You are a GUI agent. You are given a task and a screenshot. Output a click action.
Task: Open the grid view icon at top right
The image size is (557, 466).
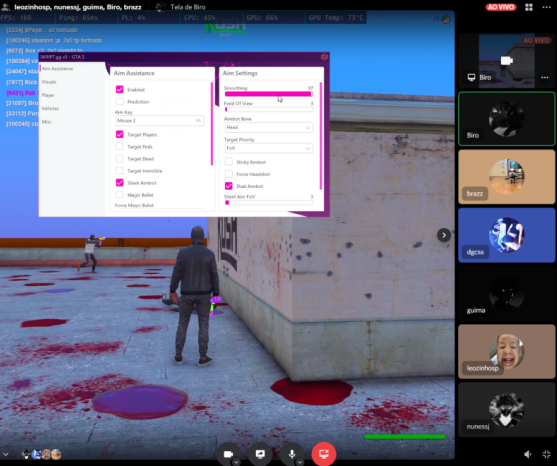(x=529, y=7)
